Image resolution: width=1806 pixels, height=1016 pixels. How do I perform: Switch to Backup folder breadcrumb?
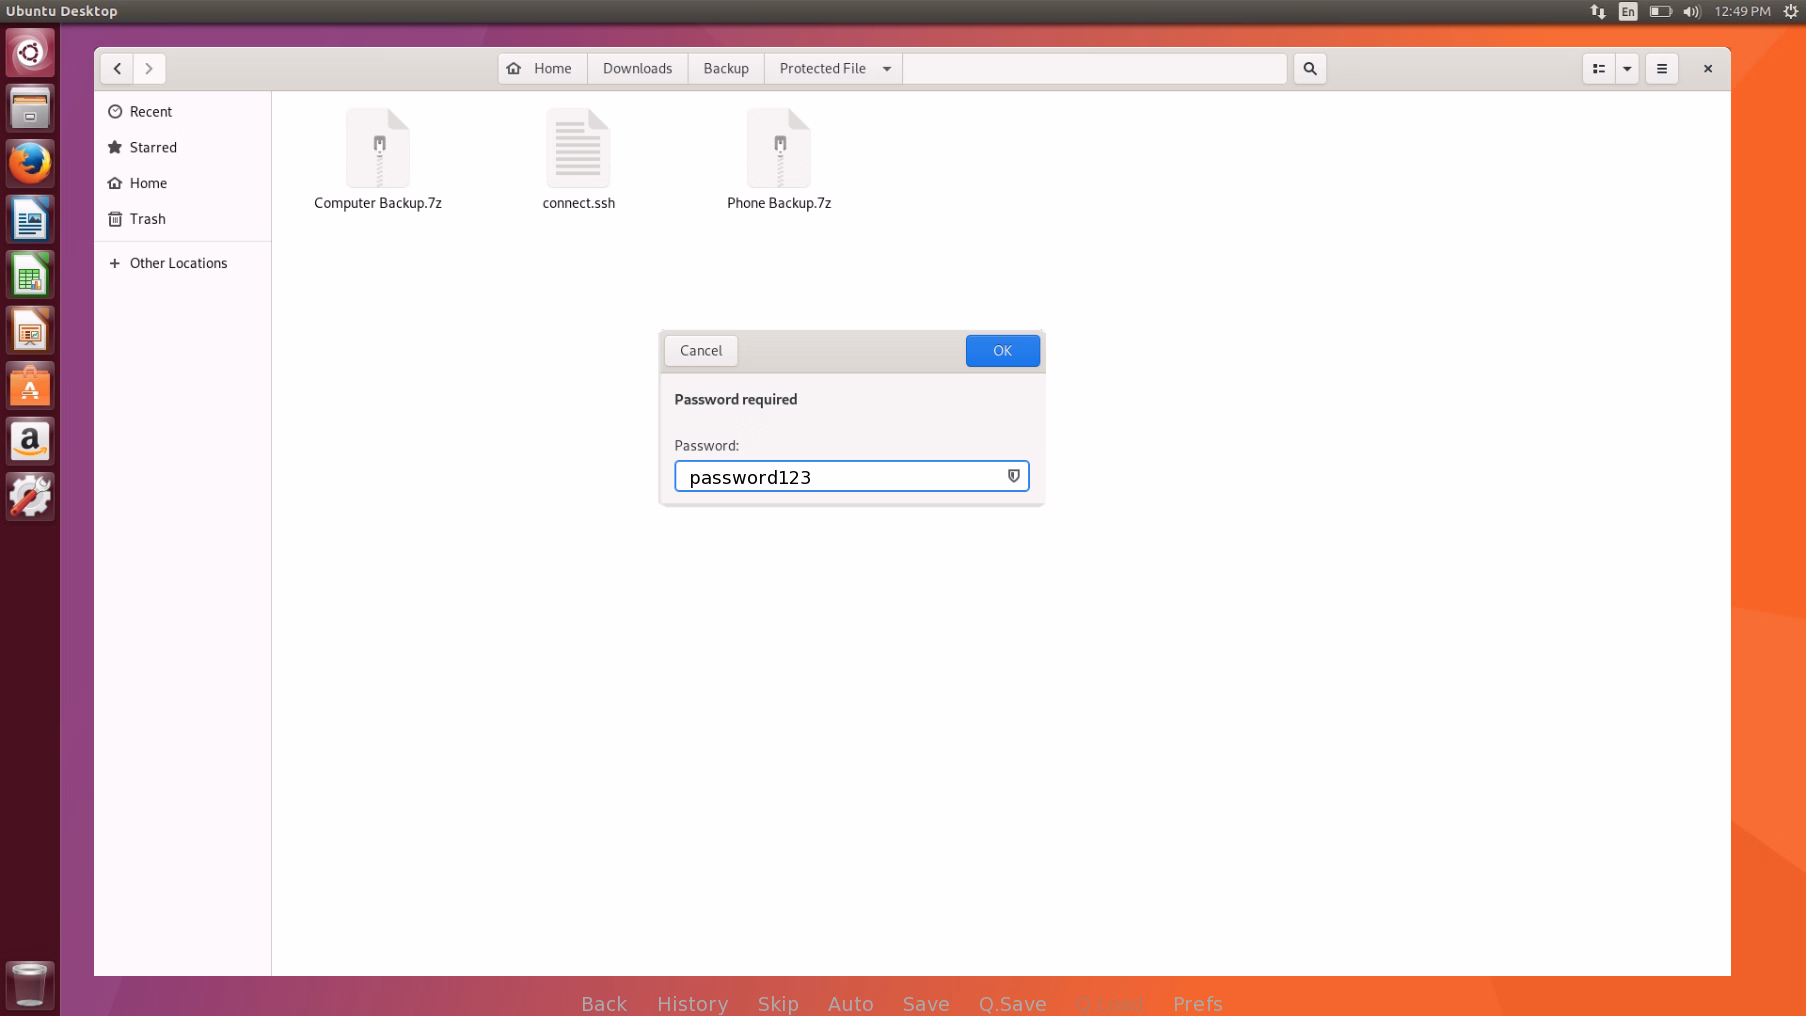click(726, 69)
